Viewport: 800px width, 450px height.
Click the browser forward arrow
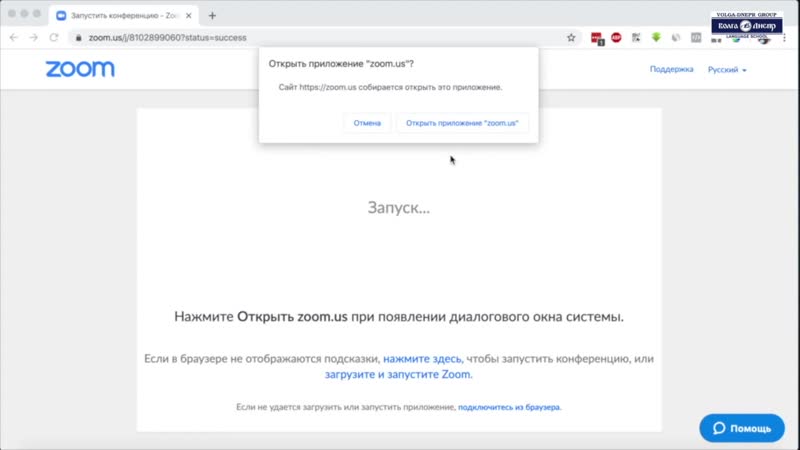click(x=34, y=38)
